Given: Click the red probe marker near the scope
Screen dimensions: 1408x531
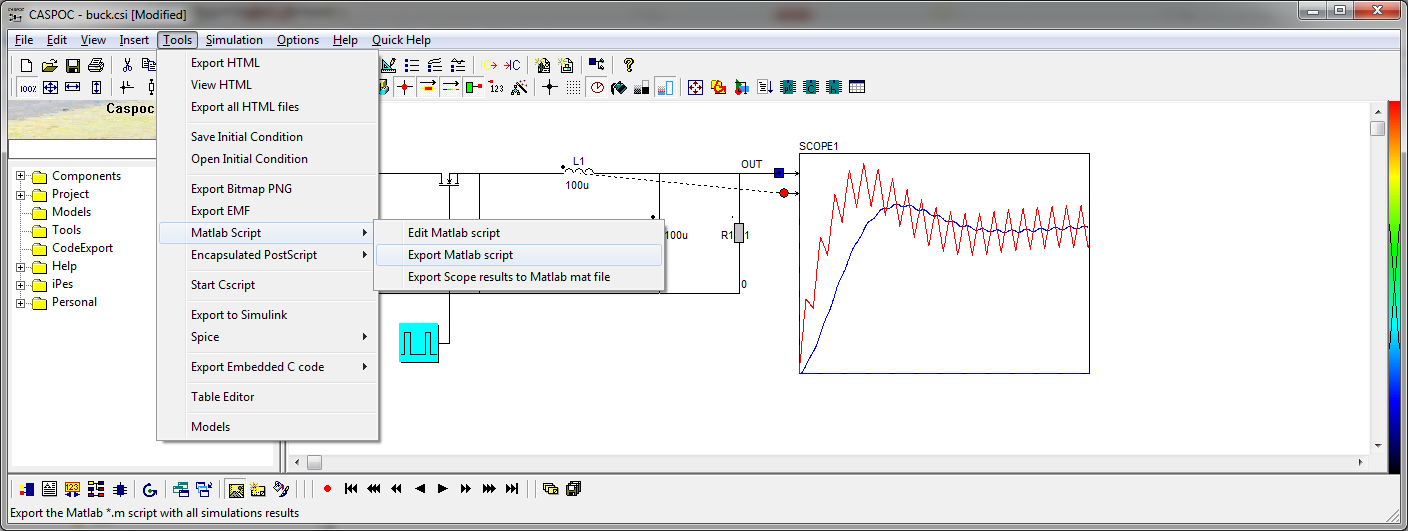Looking at the screenshot, I should [783, 193].
